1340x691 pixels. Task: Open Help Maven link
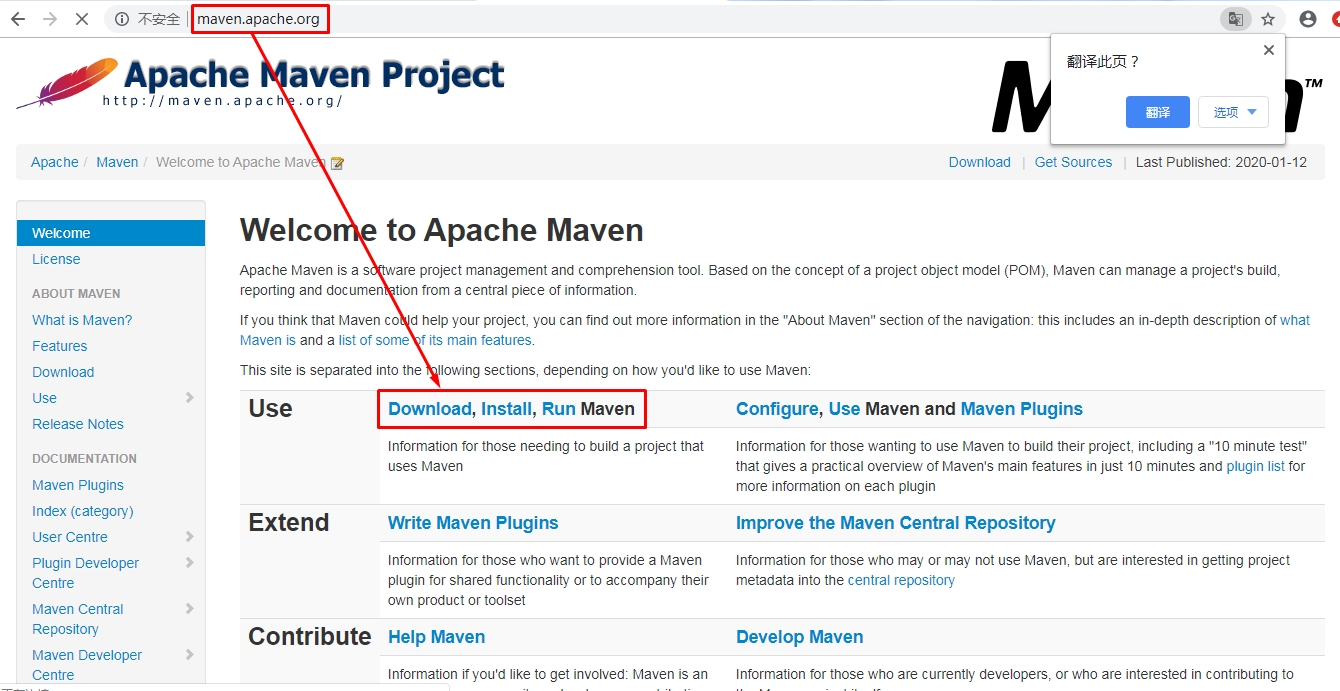[x=436, y=636]
